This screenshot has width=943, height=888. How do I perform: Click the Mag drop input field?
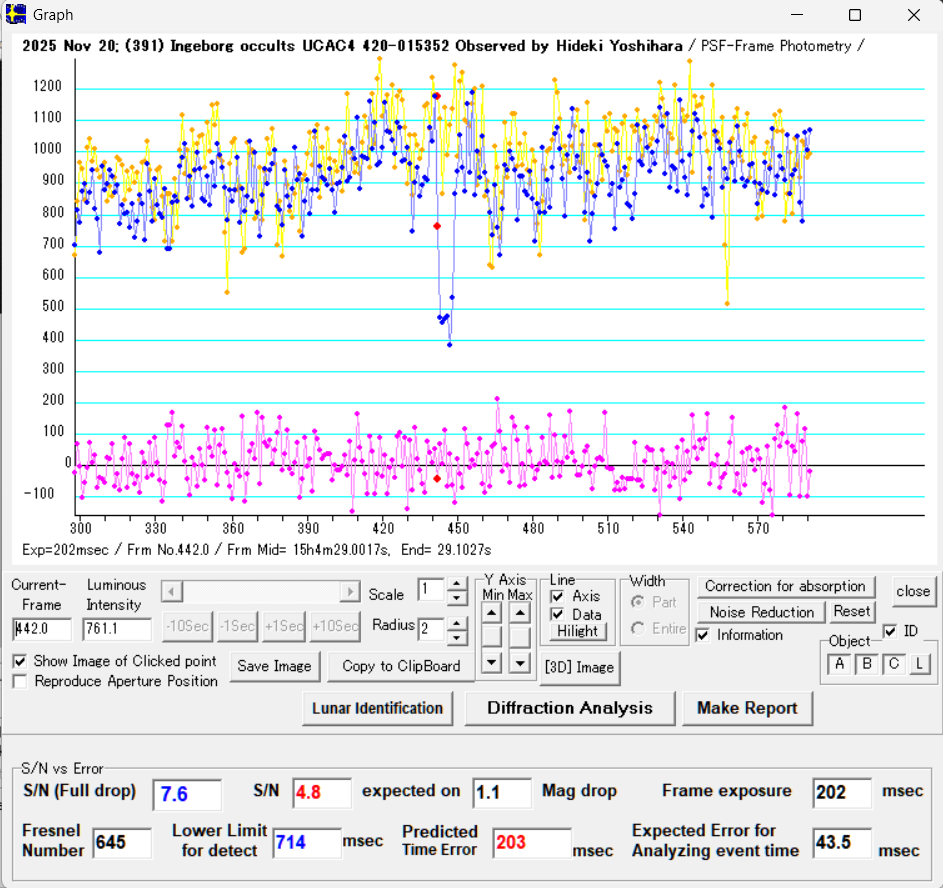(x=501, y=792)
